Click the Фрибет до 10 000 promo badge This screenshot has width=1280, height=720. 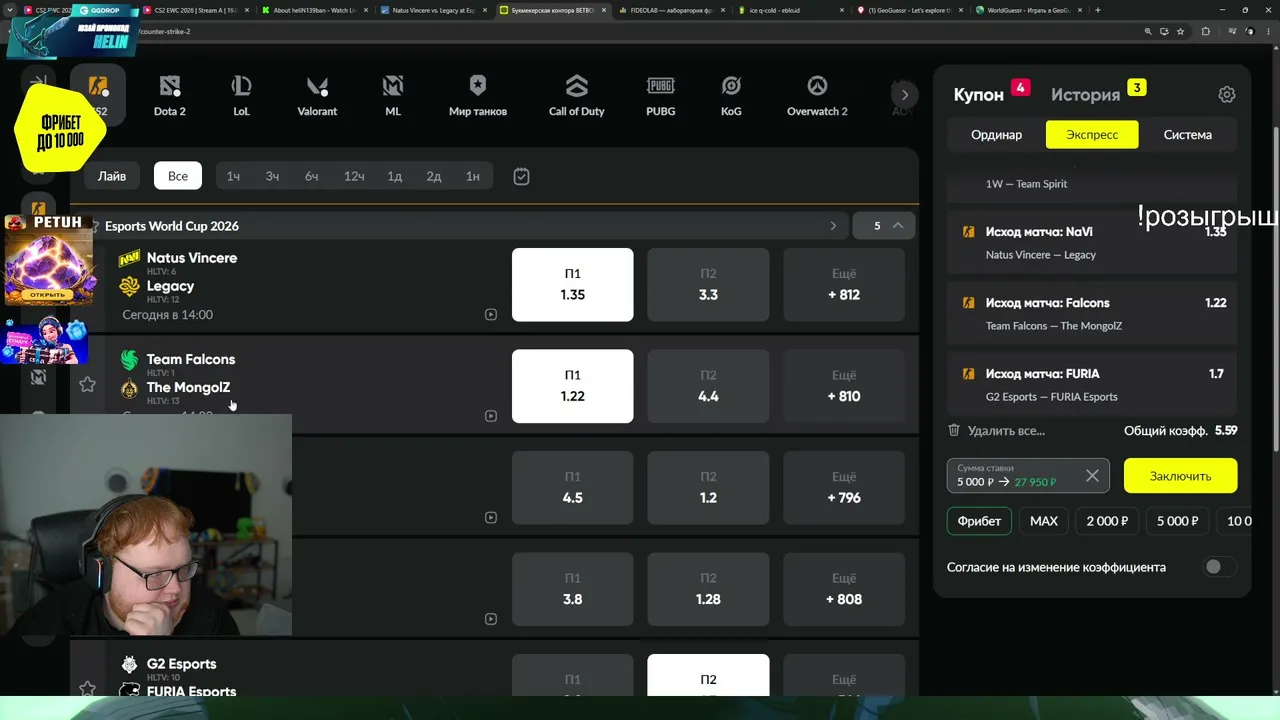60,130
